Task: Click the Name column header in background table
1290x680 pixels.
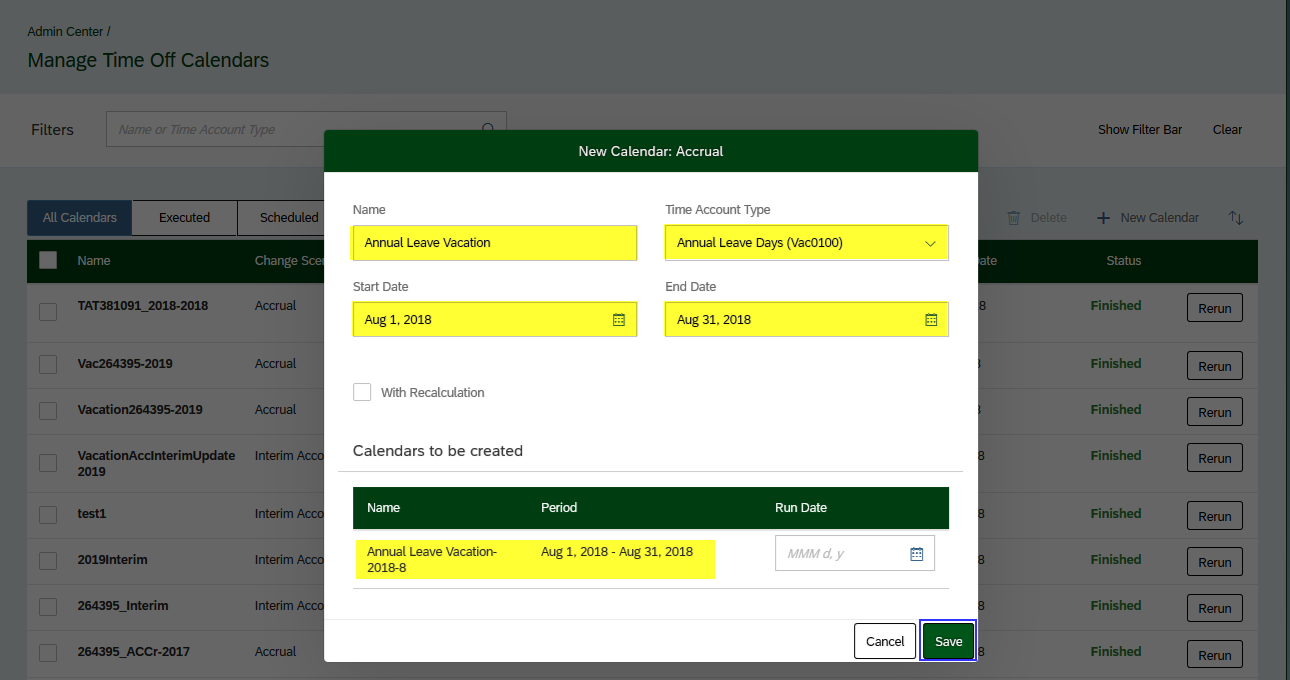Action: 94,260
